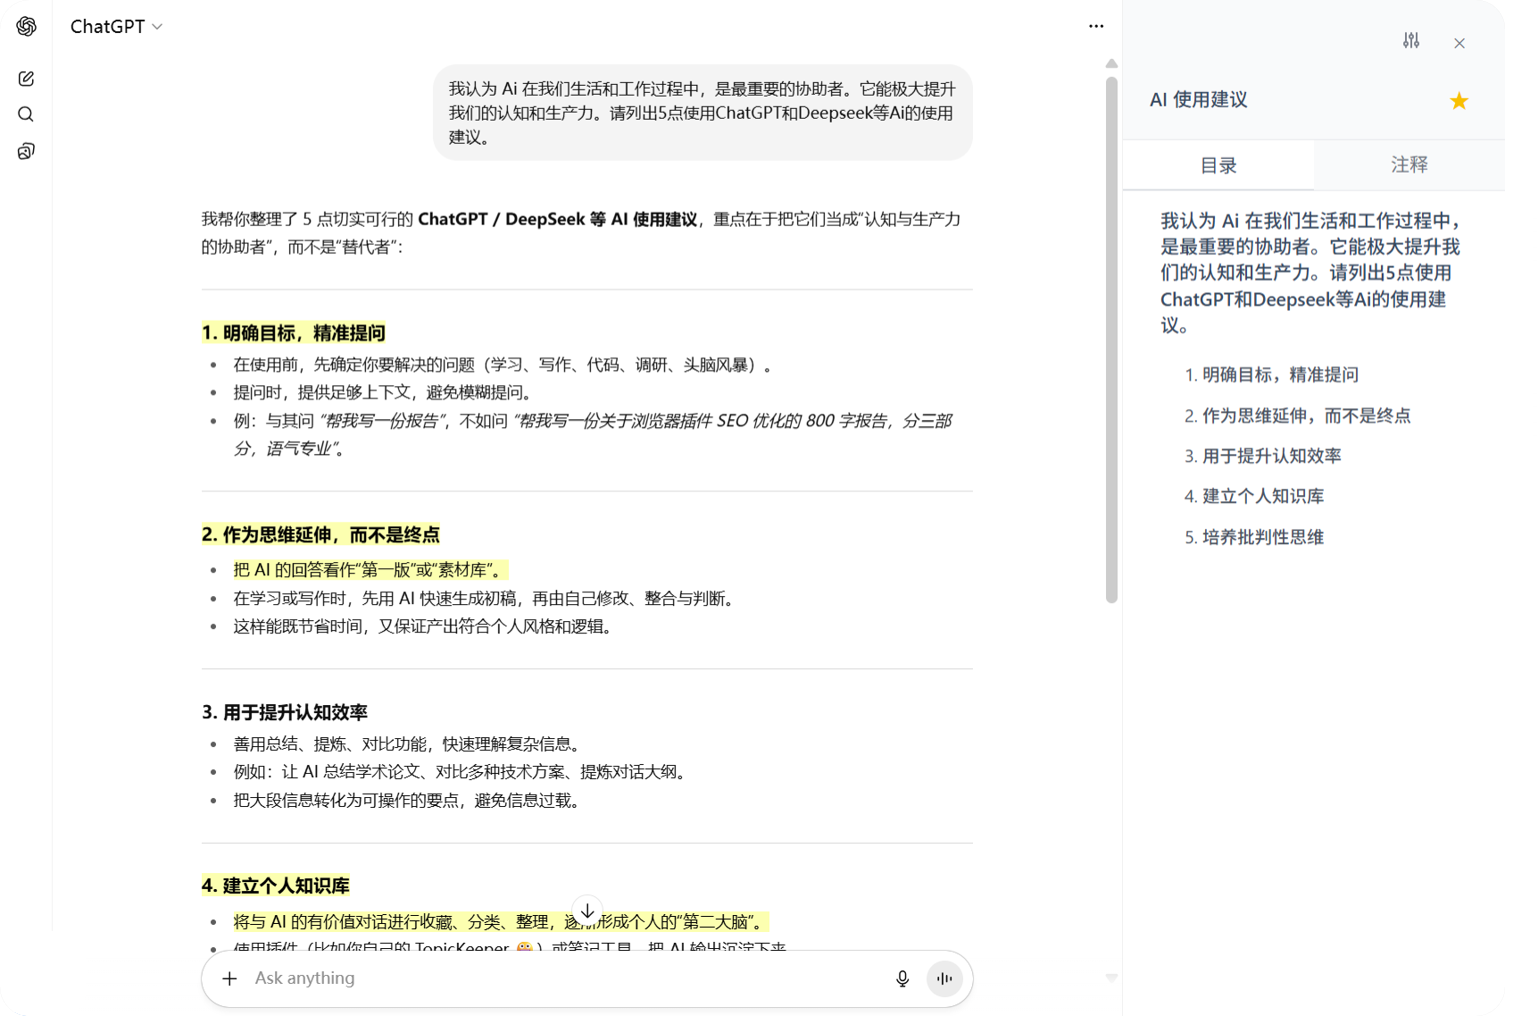The height and width of the screenshot is (1016, 1537).
Task: Jump to outline item 用于提升认知效率
Action: tap(1262, 456)
